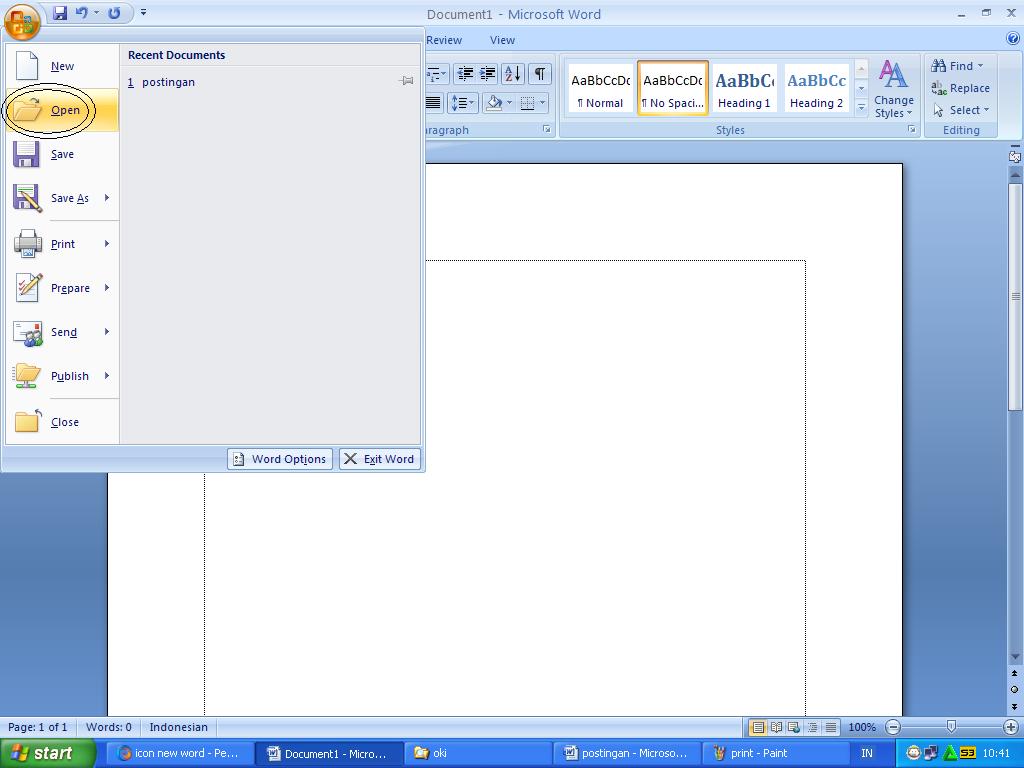Image resolution: width=1024 pixels, height=768 pixels.
Task: Click the Word Help question mark icon
Action: [1013, 39]
